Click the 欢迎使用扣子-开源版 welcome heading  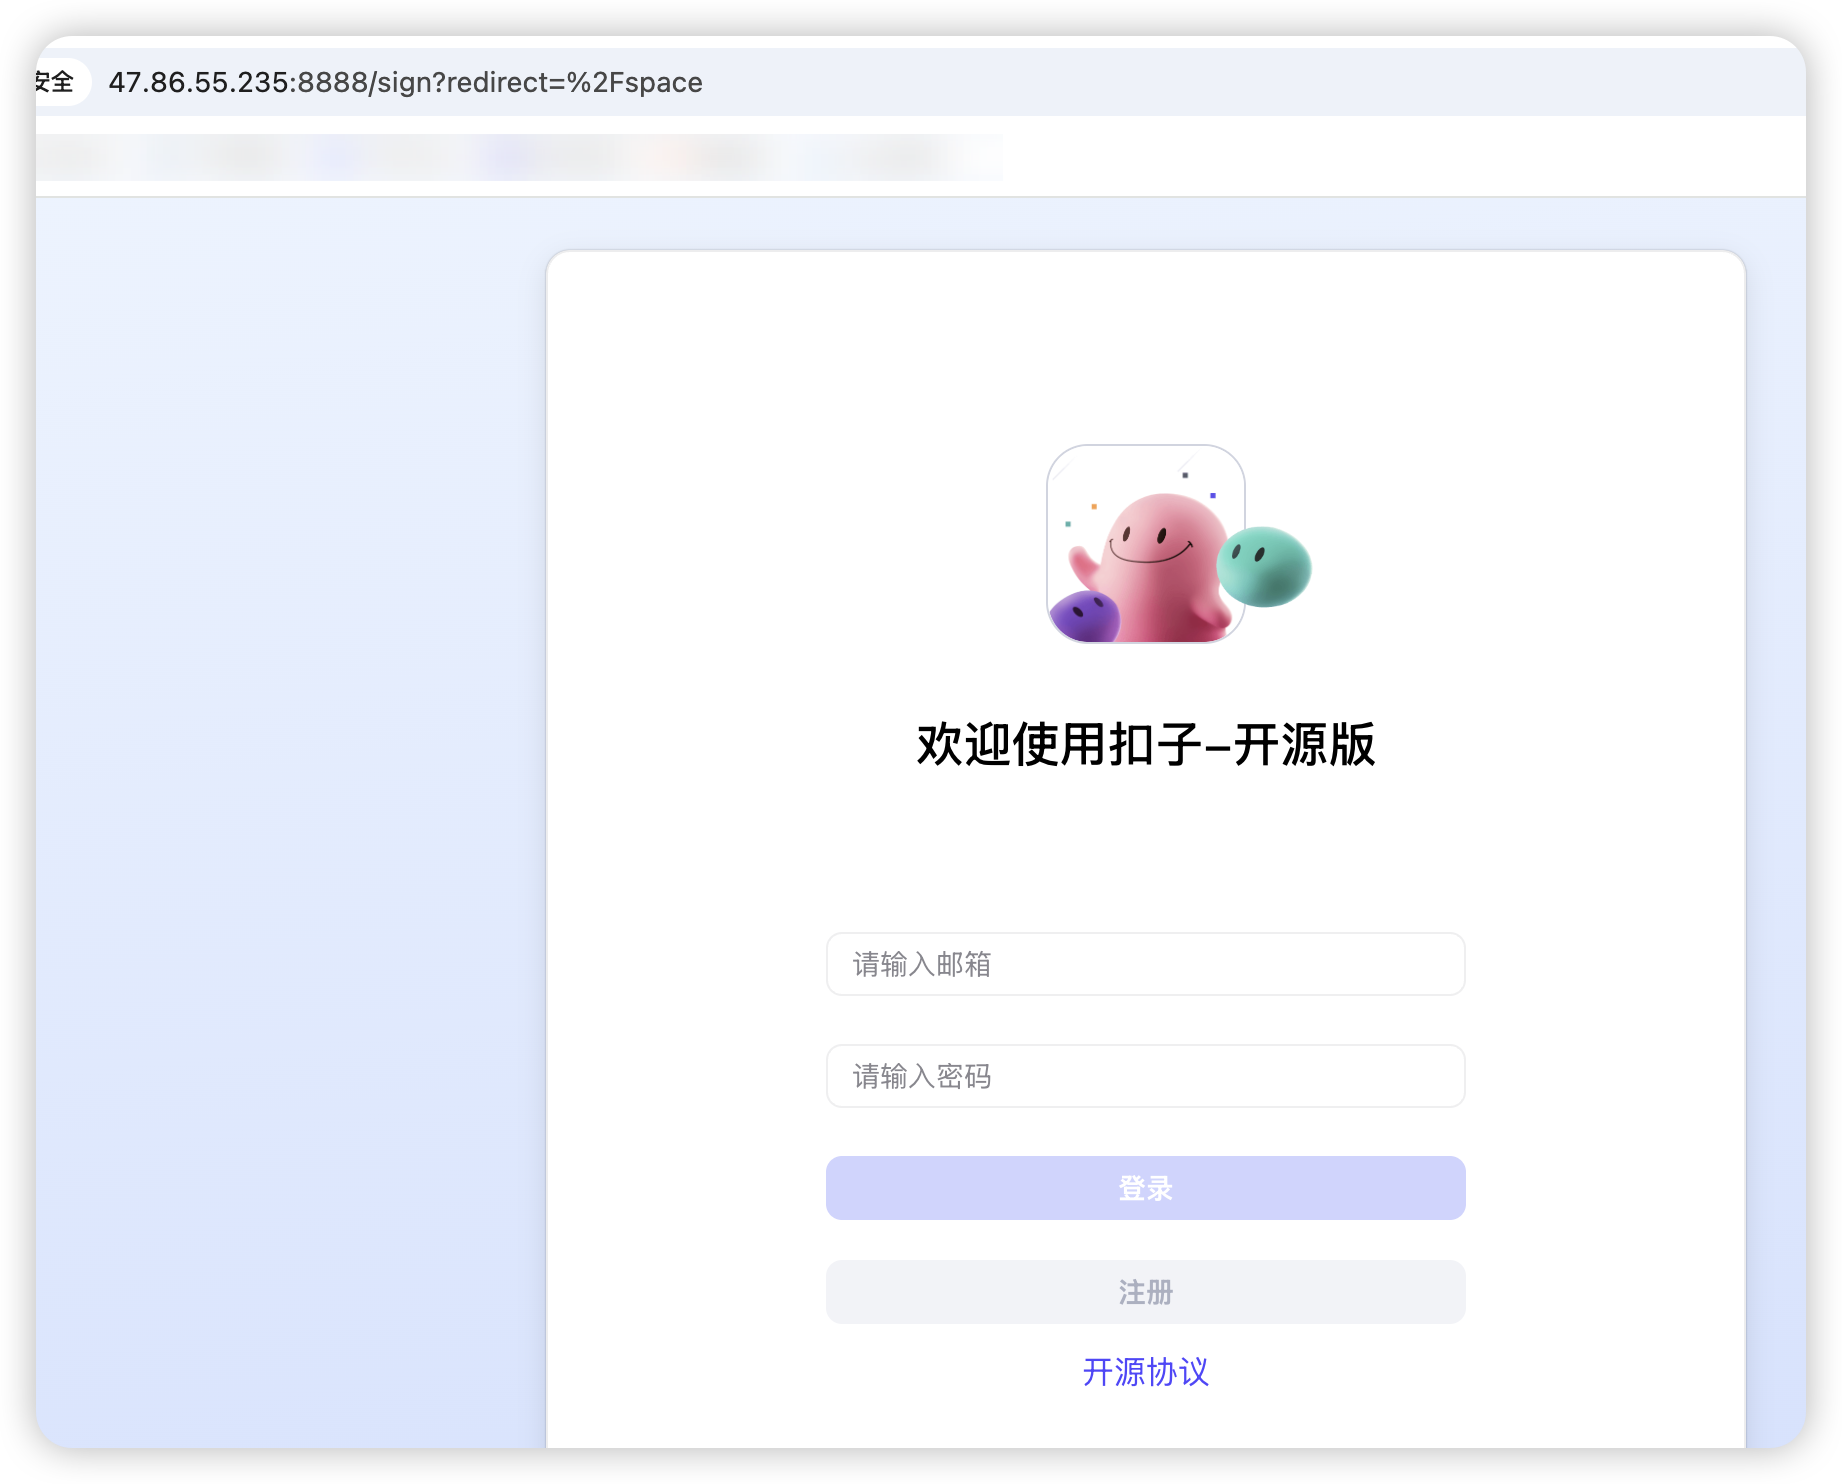tap(1146, 743)
